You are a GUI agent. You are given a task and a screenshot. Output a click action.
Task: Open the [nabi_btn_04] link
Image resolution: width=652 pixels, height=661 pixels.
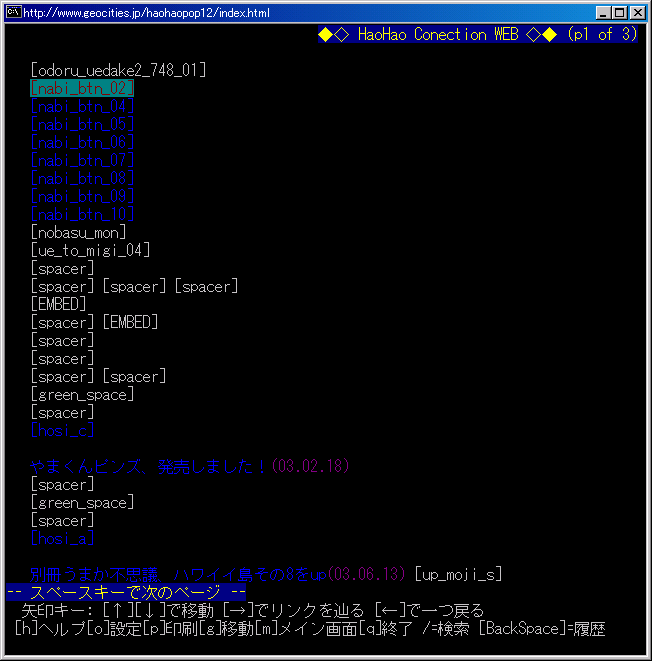point(82,106)
